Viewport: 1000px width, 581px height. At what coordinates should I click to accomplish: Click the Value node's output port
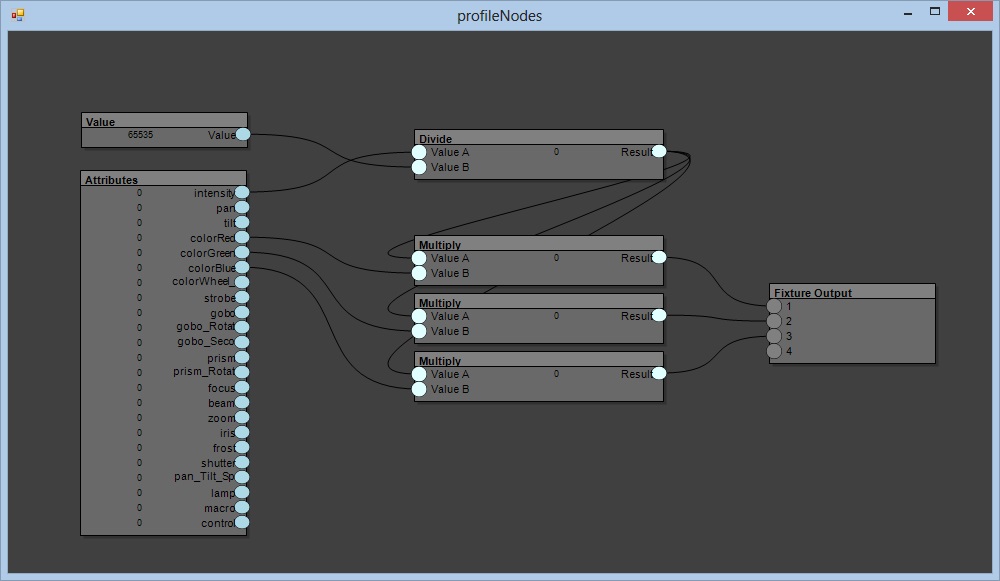[243, 134]
